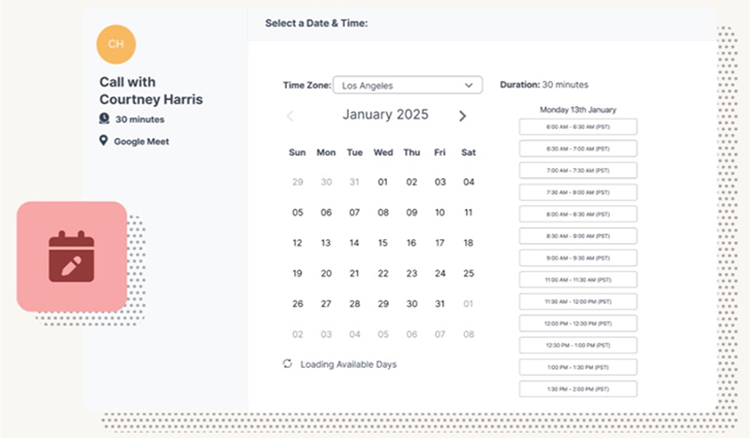Choose the 9:00 AM - 9:30 AM slot

coord(578,257)
